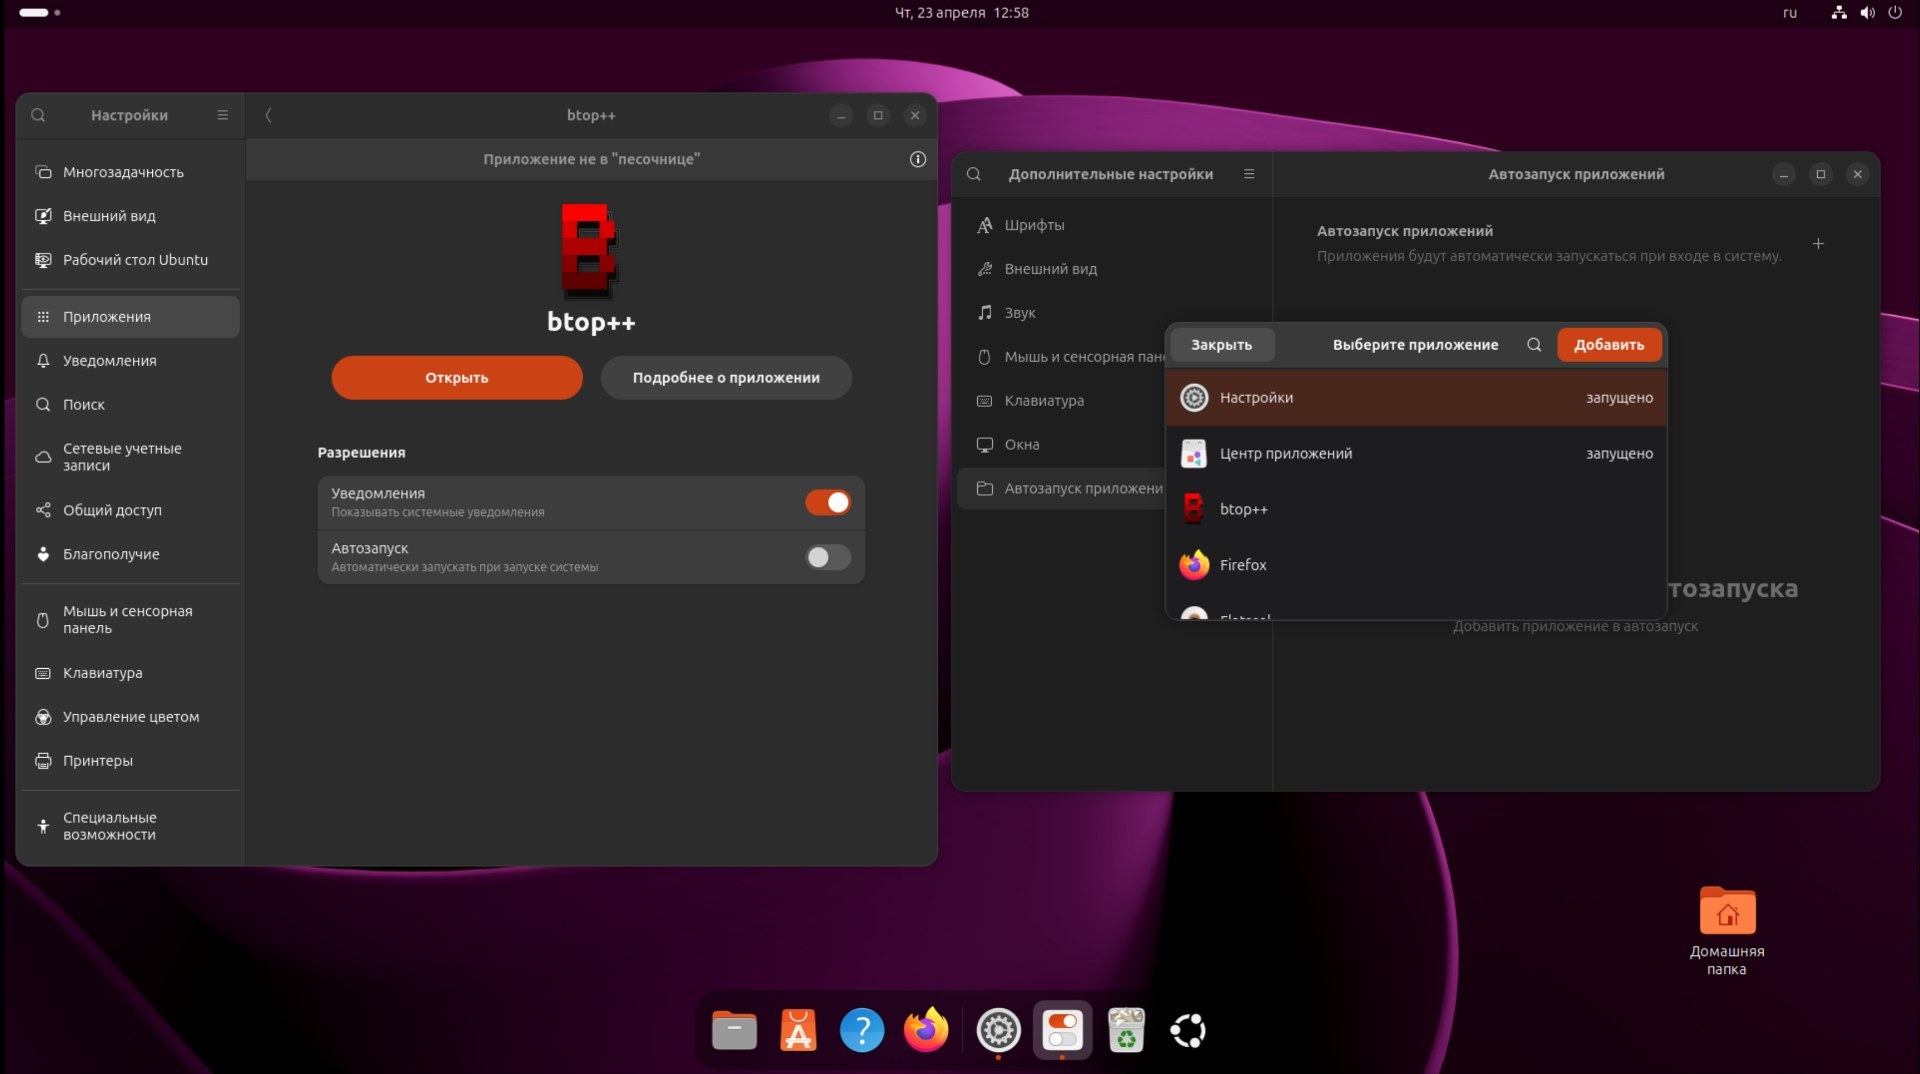Open the system status menu in top bar
Viewport: 1920px width, 1074px height.
1866,13
